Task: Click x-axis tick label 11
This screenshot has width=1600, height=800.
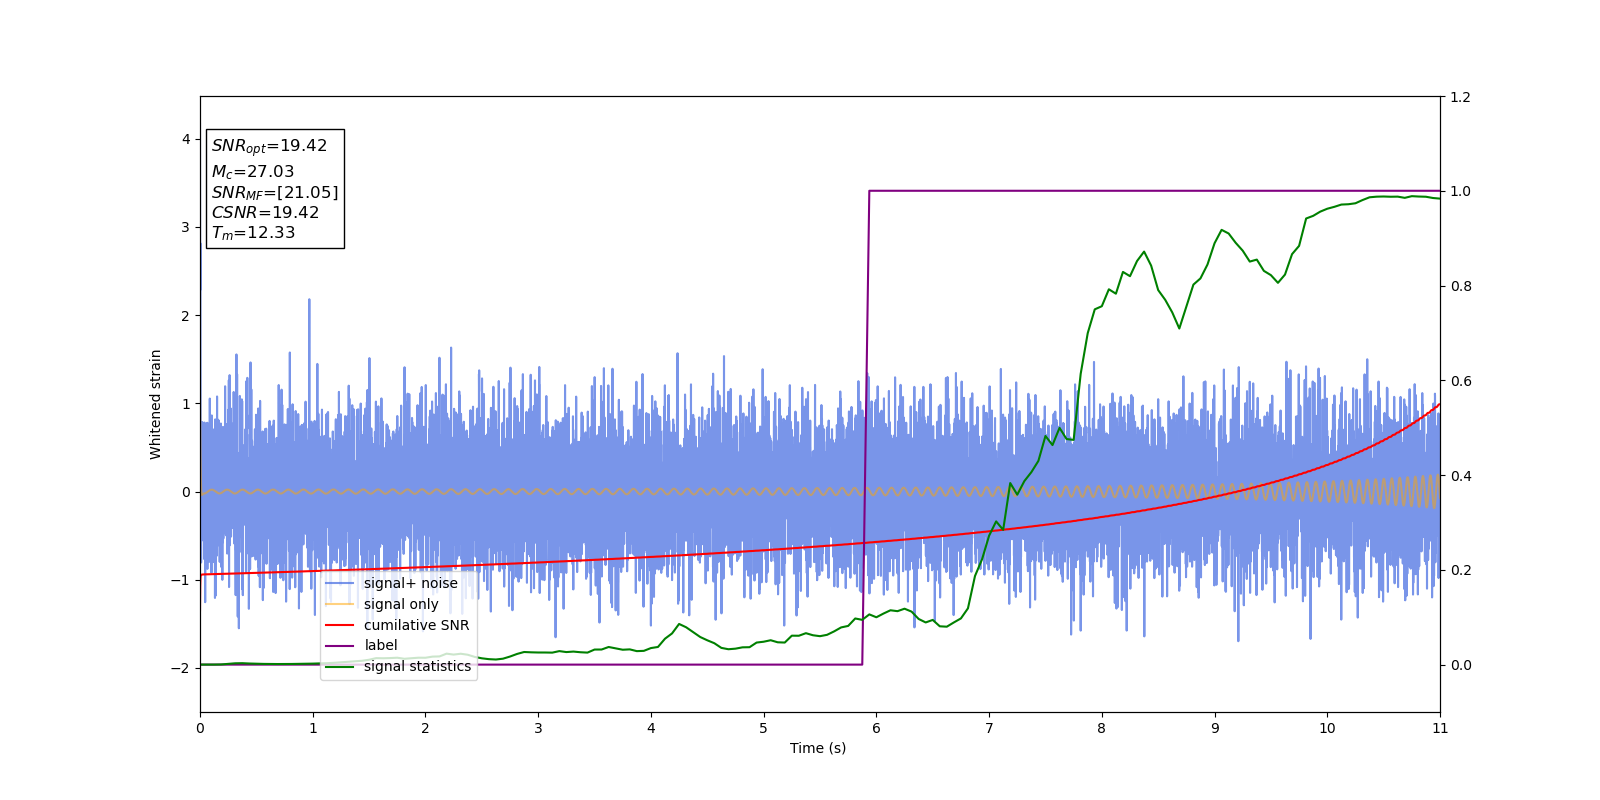Action: 1440,728
